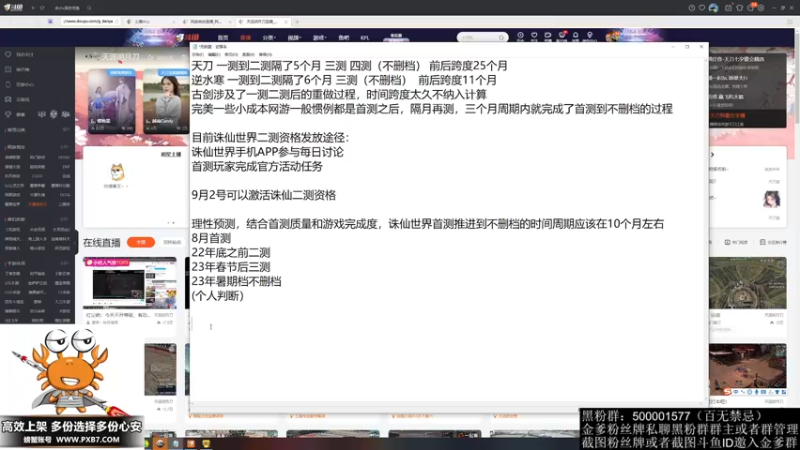The image size is (800, 450).
Task: Switch to the 主播中心 browser tab
Action: coord(148,22)
